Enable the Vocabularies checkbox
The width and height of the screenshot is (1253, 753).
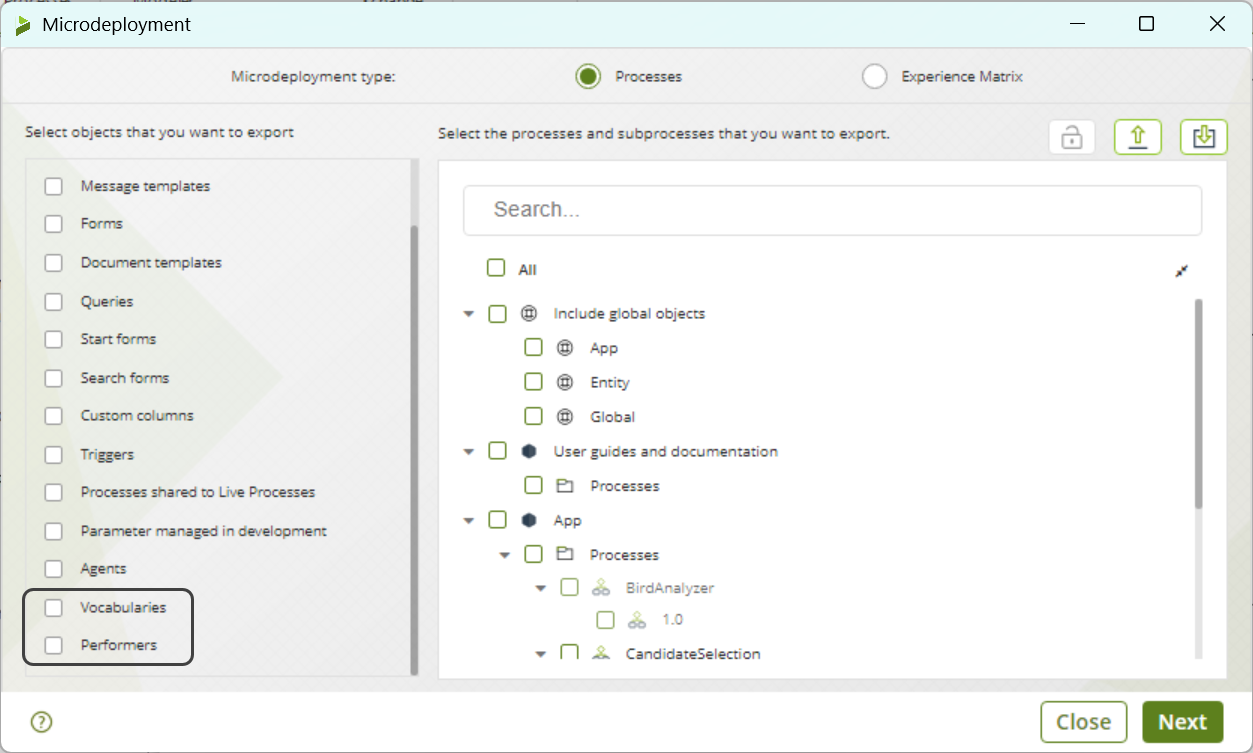coord(54,608)
